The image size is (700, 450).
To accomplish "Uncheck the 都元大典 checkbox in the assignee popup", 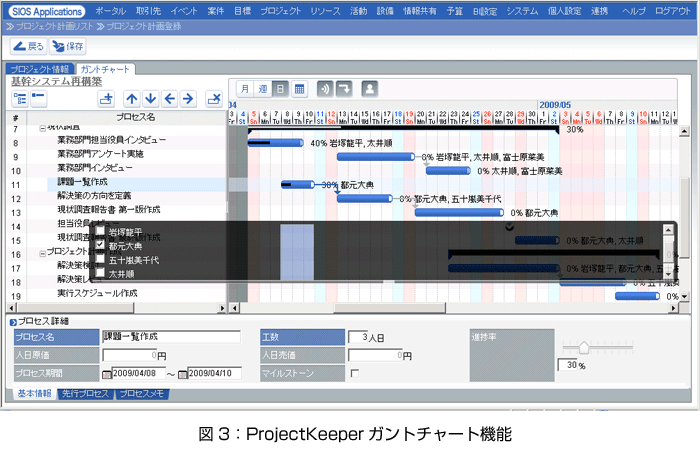I will 100,245.
